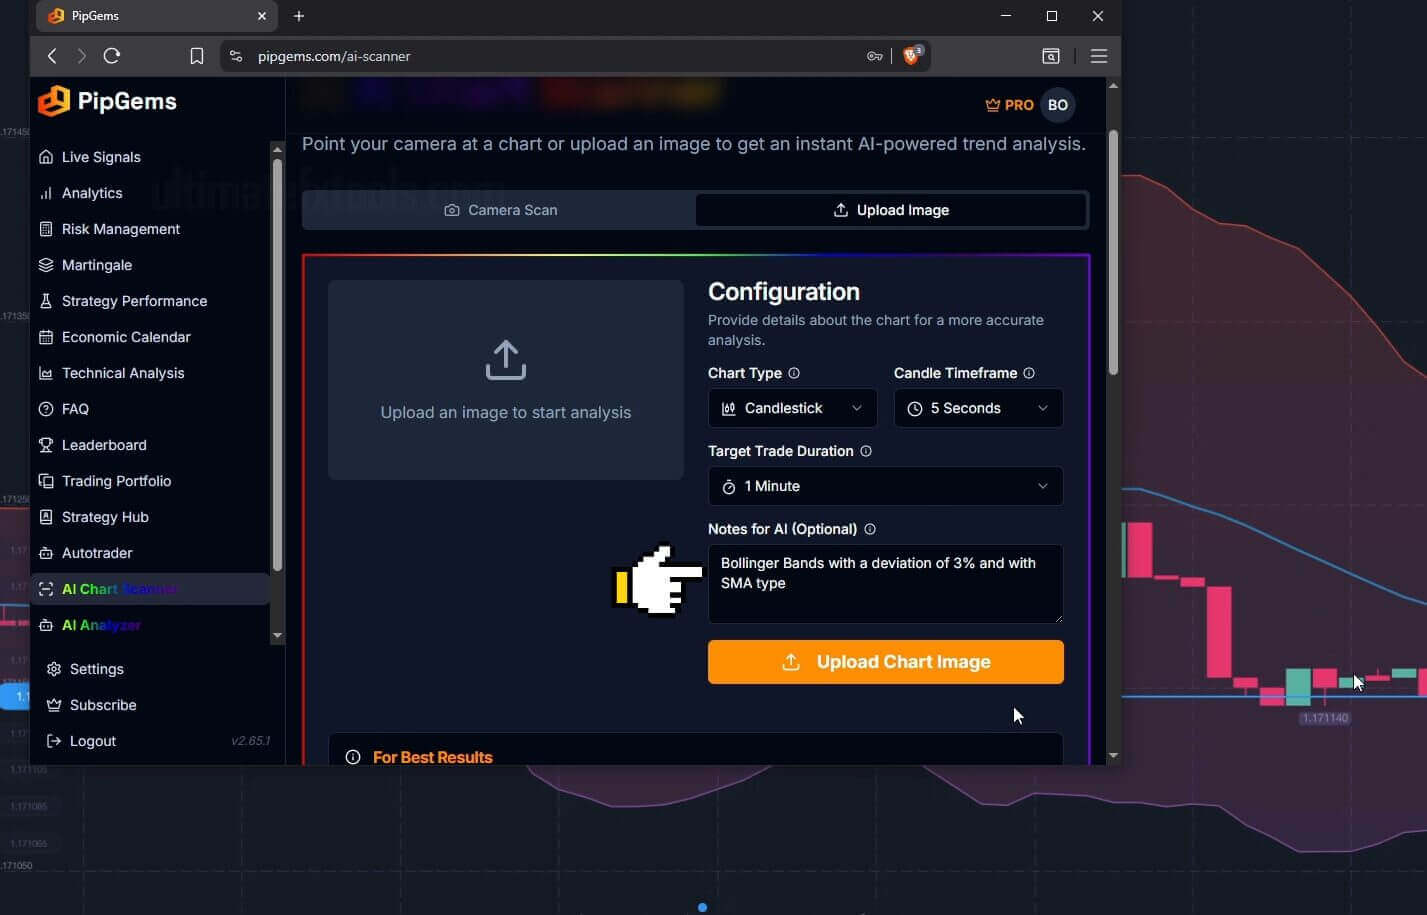Click the PRO crown icon
The width and height of the screenshot is (1427, 915).
tap(992, 104)
